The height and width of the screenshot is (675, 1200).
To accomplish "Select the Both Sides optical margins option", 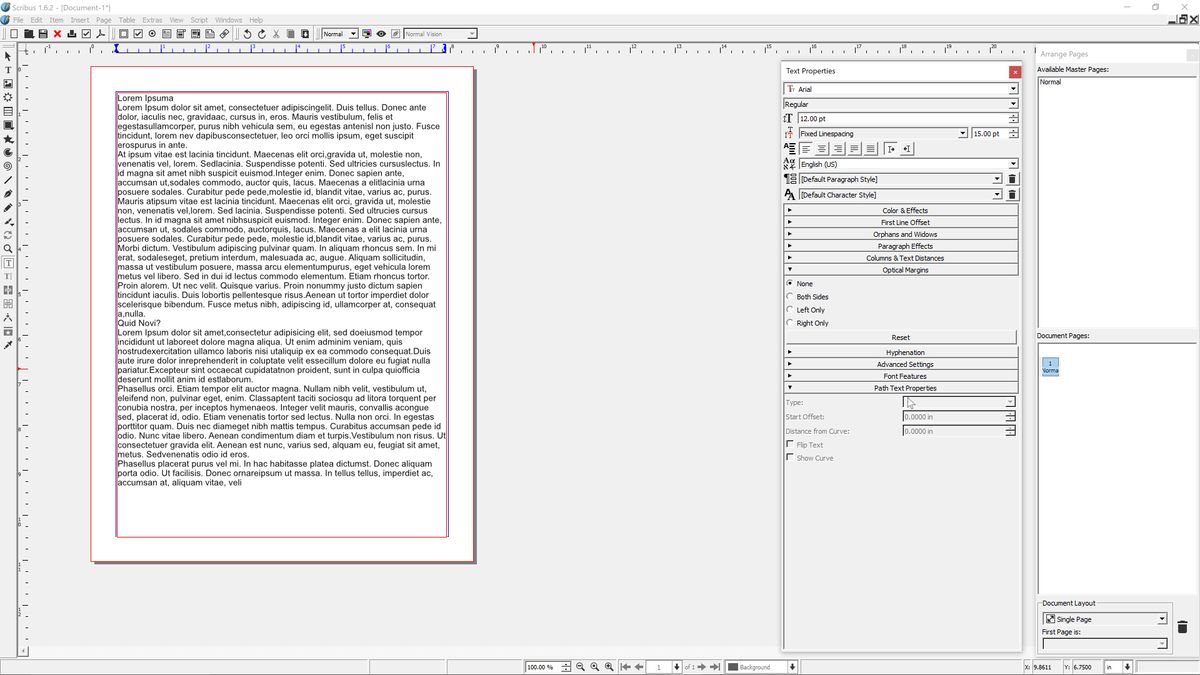I will tap(790, 296).
